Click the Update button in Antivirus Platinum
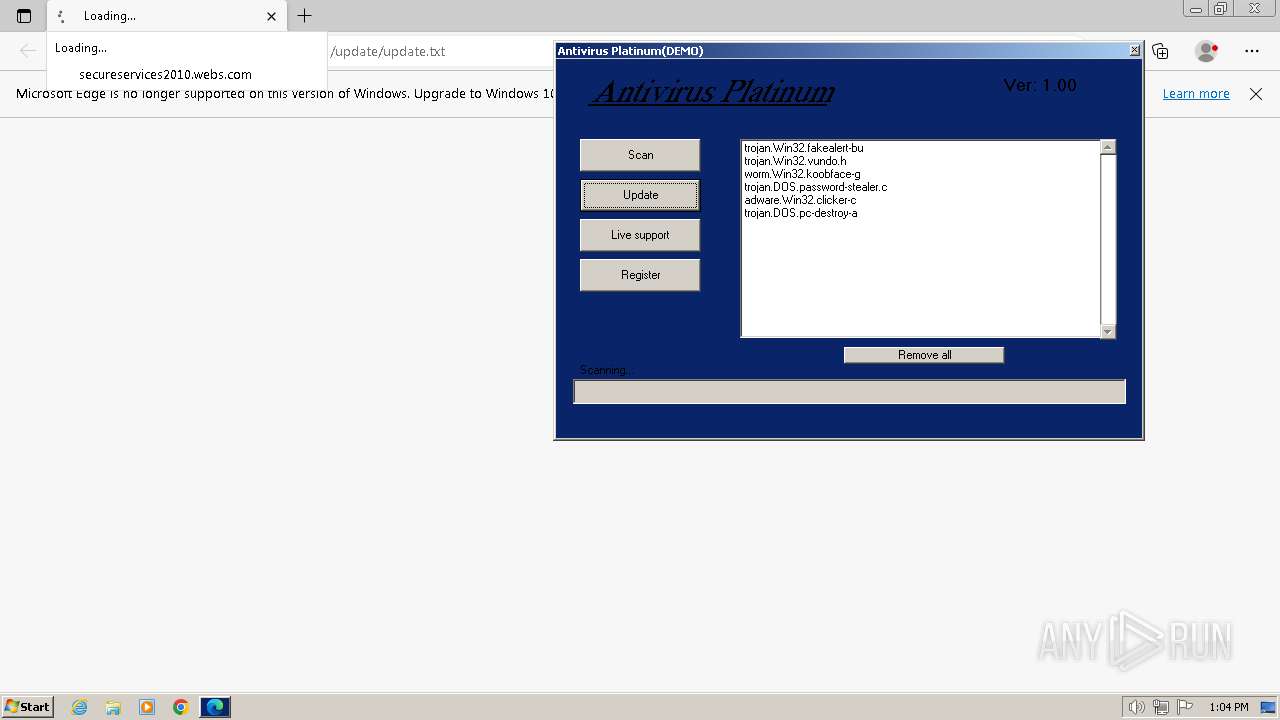1280x720 pixels. coord(640,195)
